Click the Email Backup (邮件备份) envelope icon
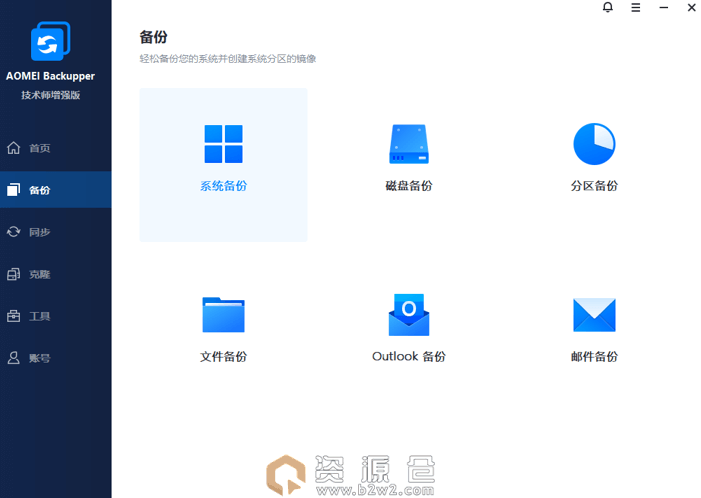701x498 pixels. click(x=594, y=315)
